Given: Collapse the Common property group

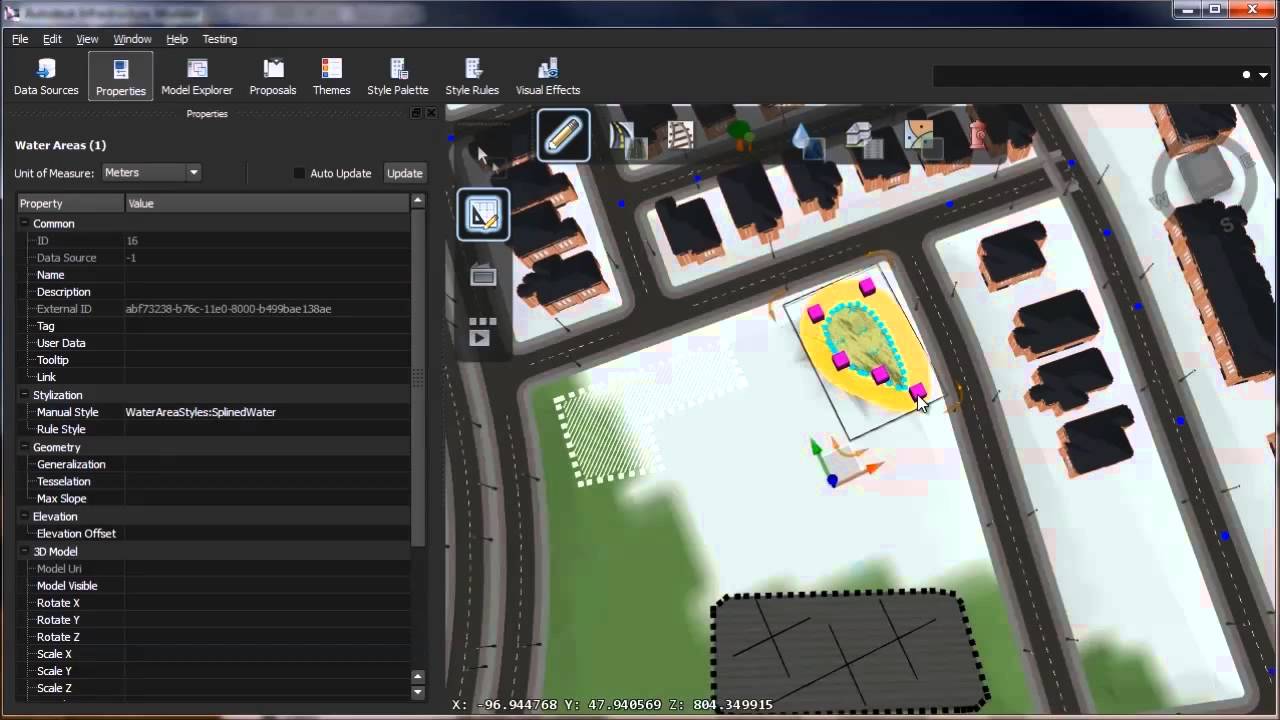Looking at the screenshot, I should (x=23, y=223).
